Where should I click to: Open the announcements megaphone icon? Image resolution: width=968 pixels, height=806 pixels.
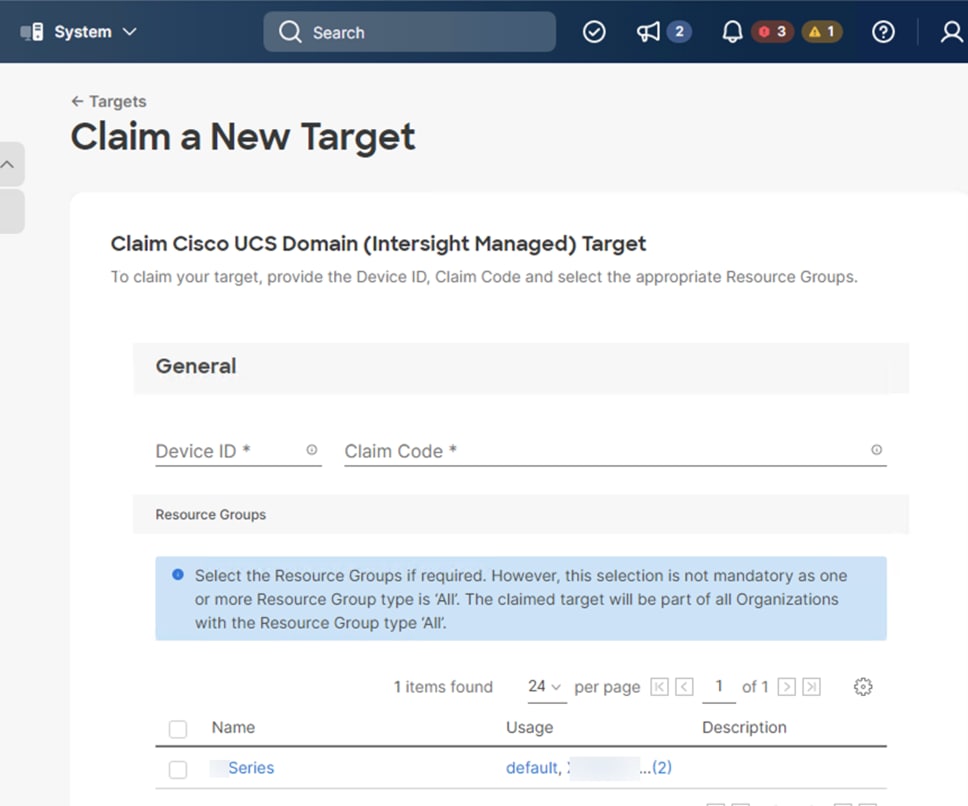click(648, 31)
